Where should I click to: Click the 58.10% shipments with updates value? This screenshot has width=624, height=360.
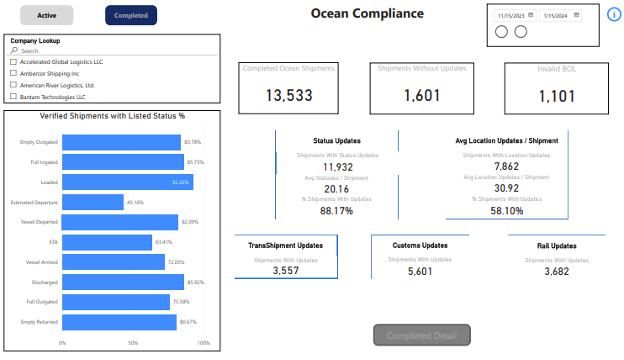507,211
